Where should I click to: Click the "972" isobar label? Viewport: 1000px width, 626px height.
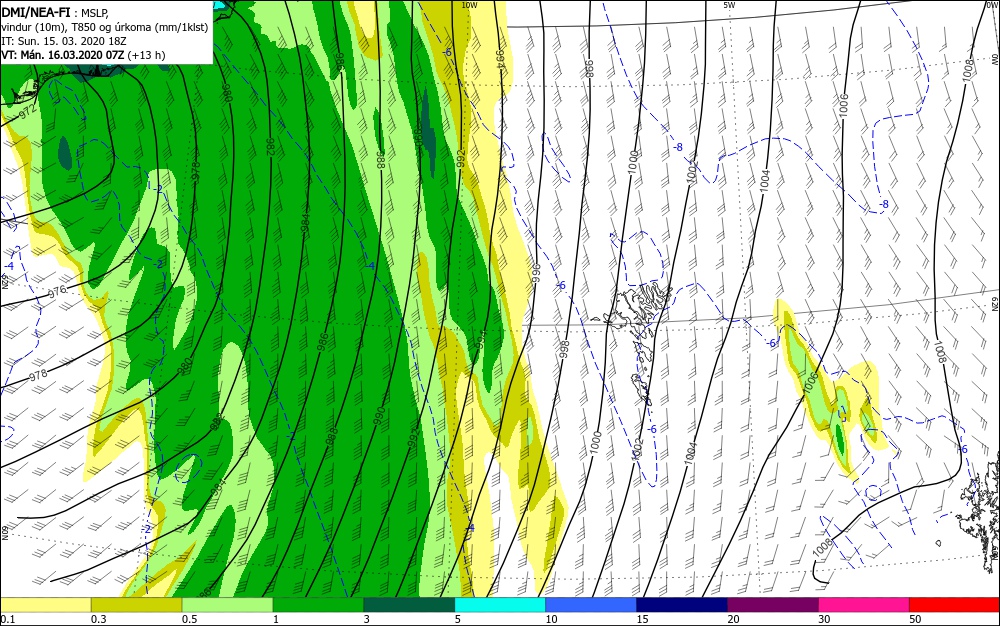[x=27, y=112]
